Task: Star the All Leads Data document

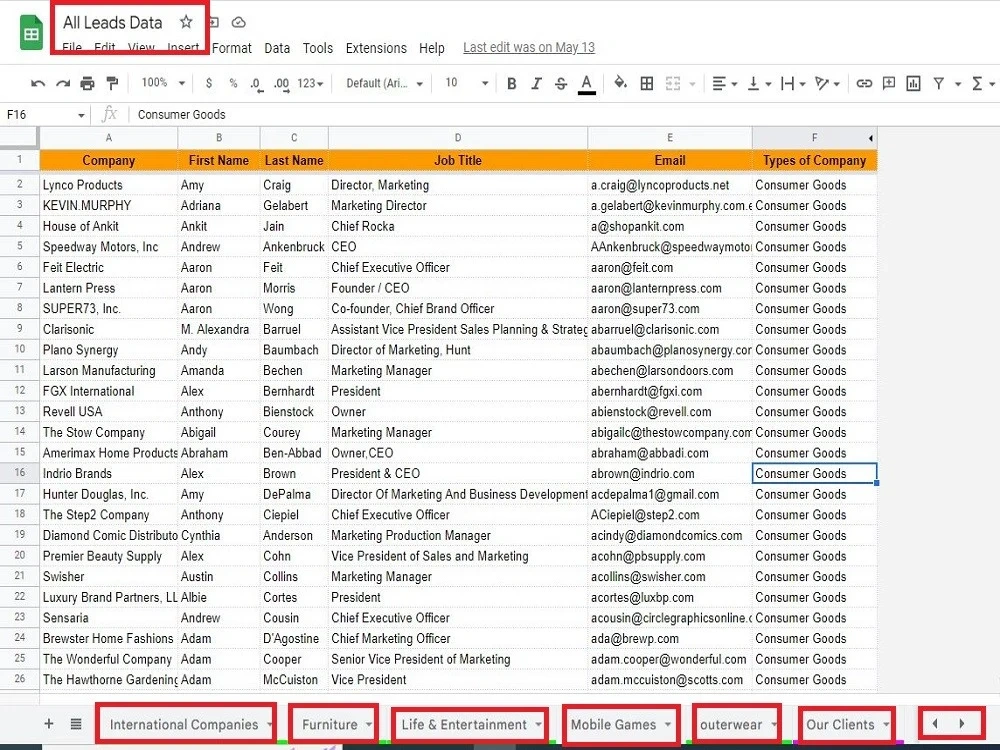Action: [186, 22]
